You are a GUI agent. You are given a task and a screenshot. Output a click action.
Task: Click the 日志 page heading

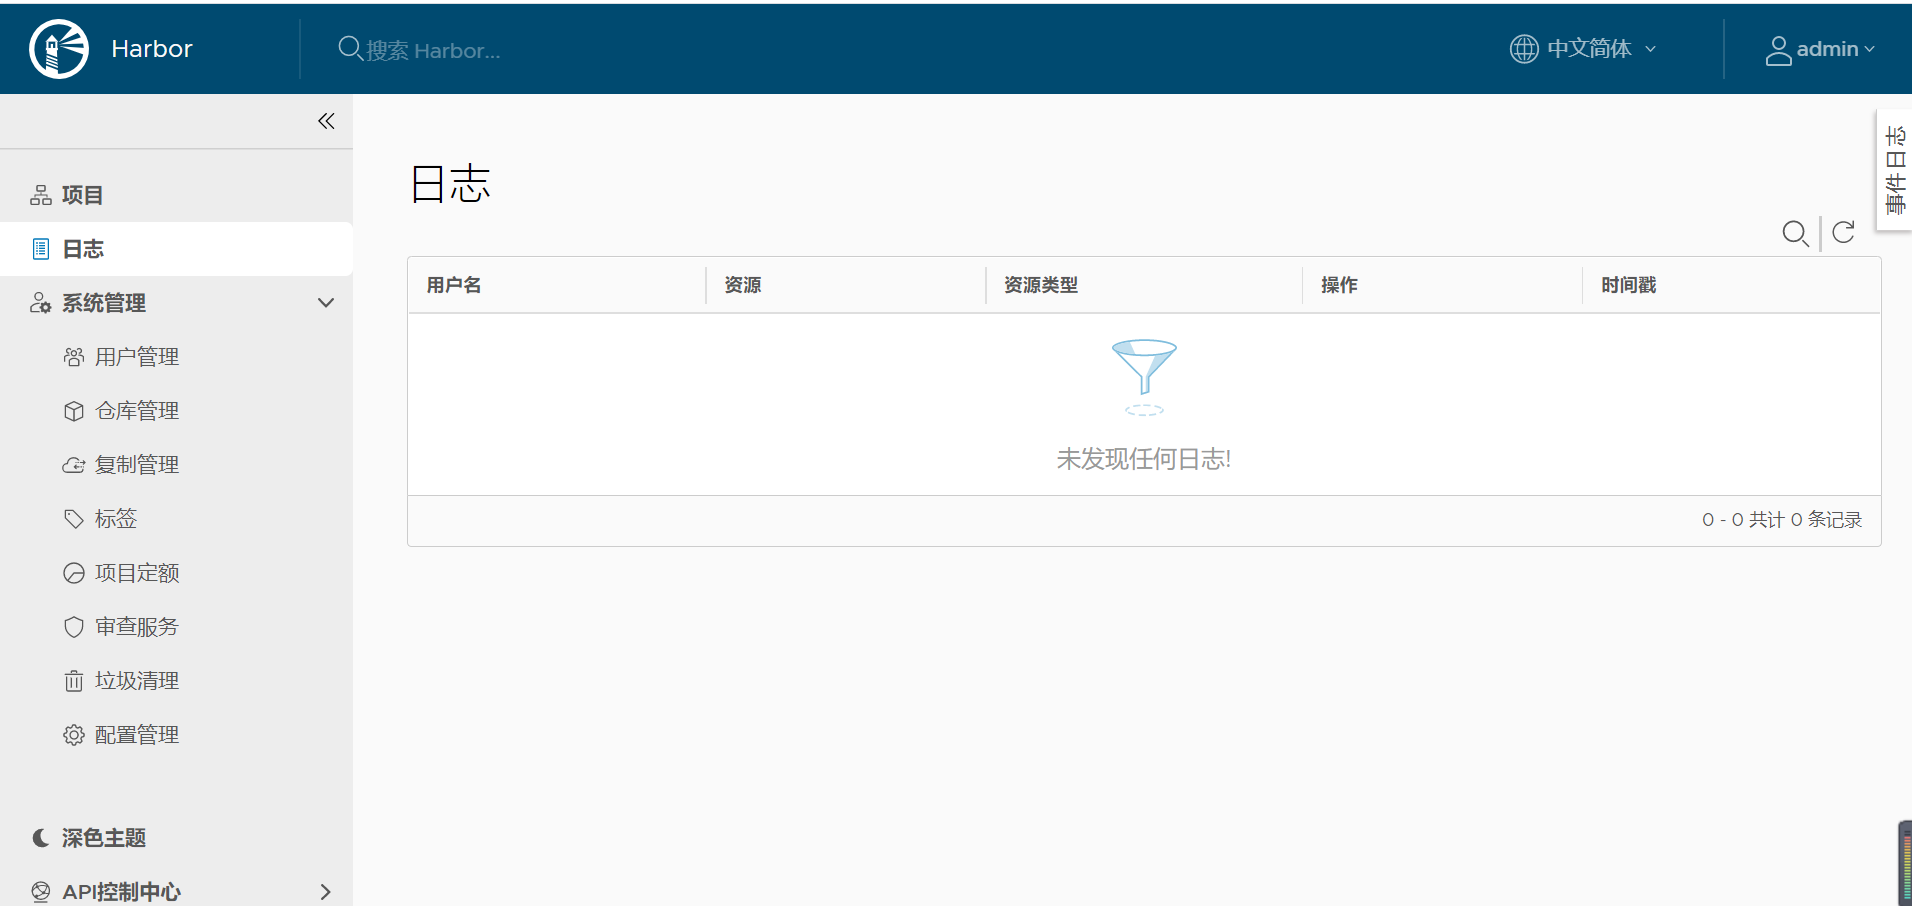pyautogui.click(x=451, y=185)
